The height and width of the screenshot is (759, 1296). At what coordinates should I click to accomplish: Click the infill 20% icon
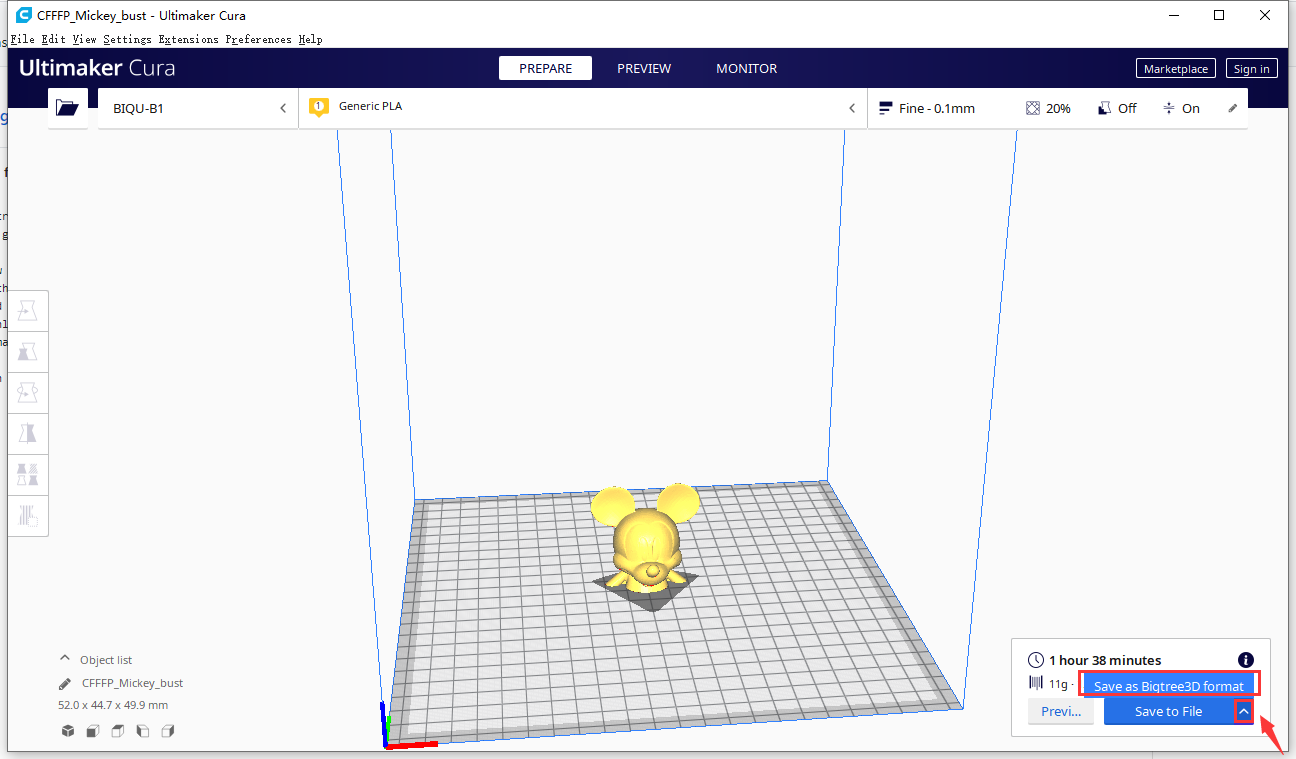pyautogui.click(x=1033, y=108)
